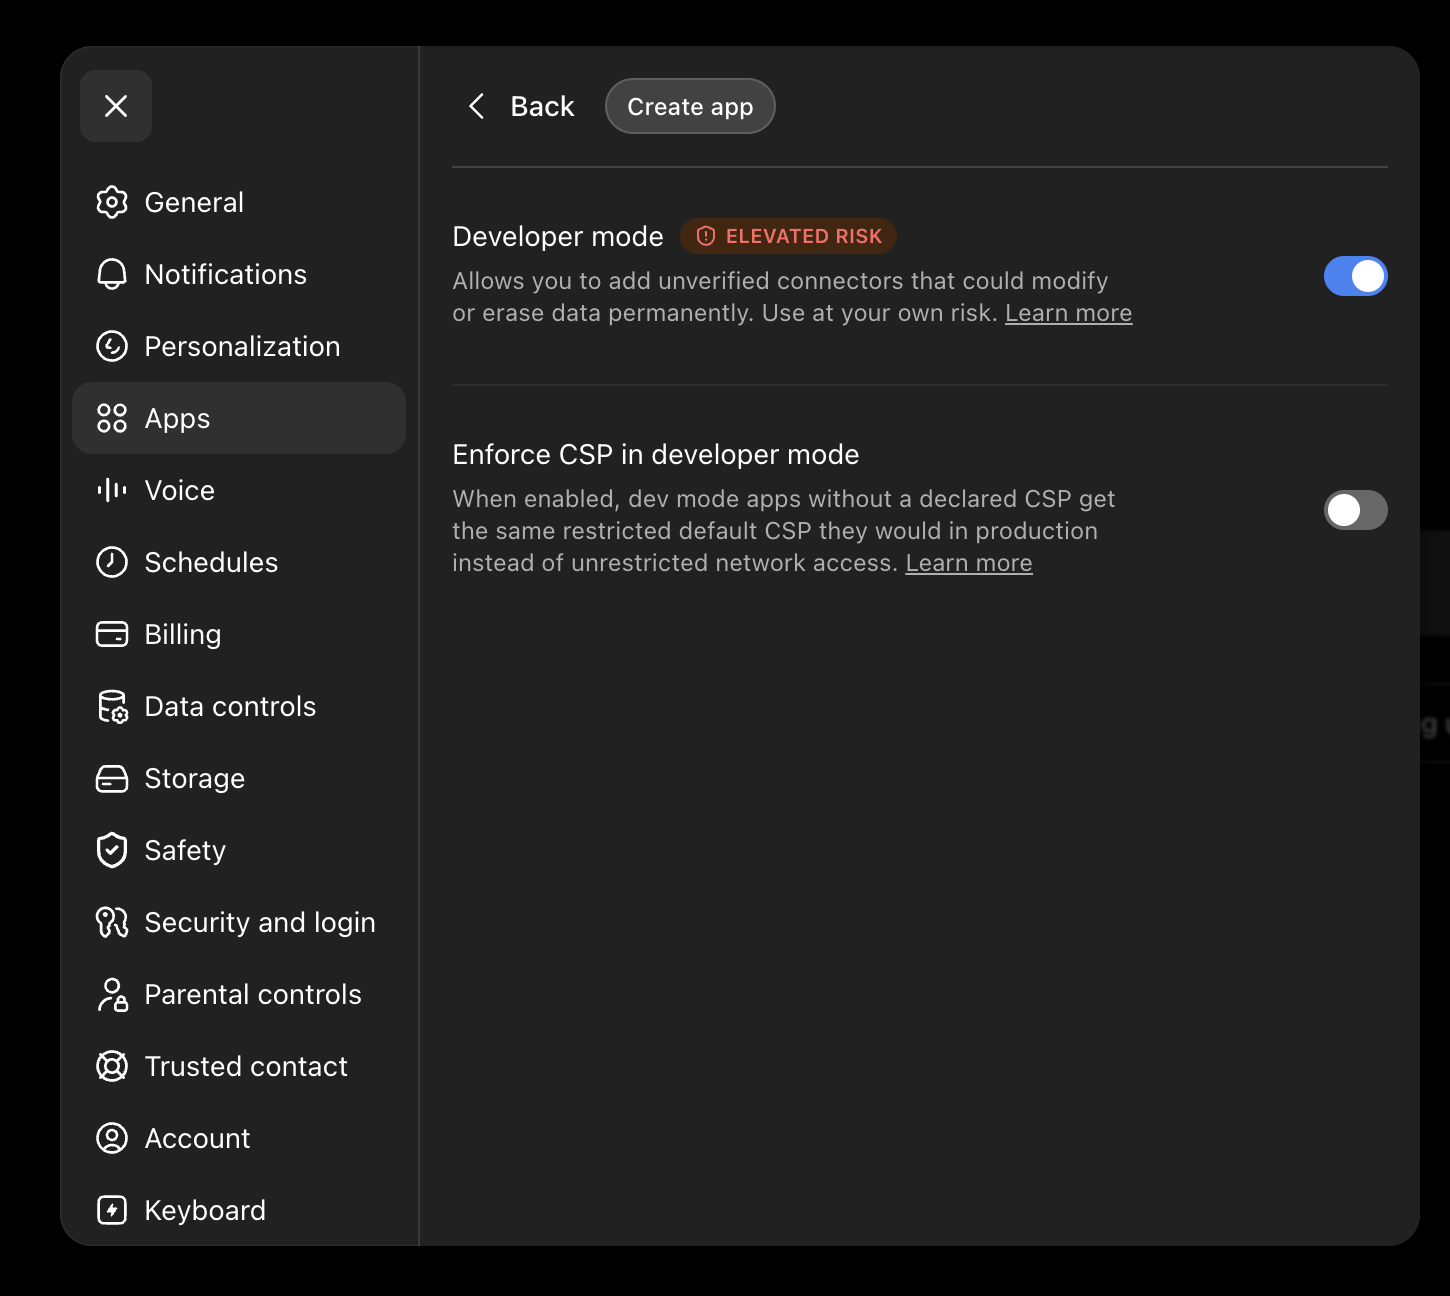Image resolution: width=1450 pixels, height=1296 pixels.
Task: Click the Keyboard shortcut icon
Action: coord(112,1210)
